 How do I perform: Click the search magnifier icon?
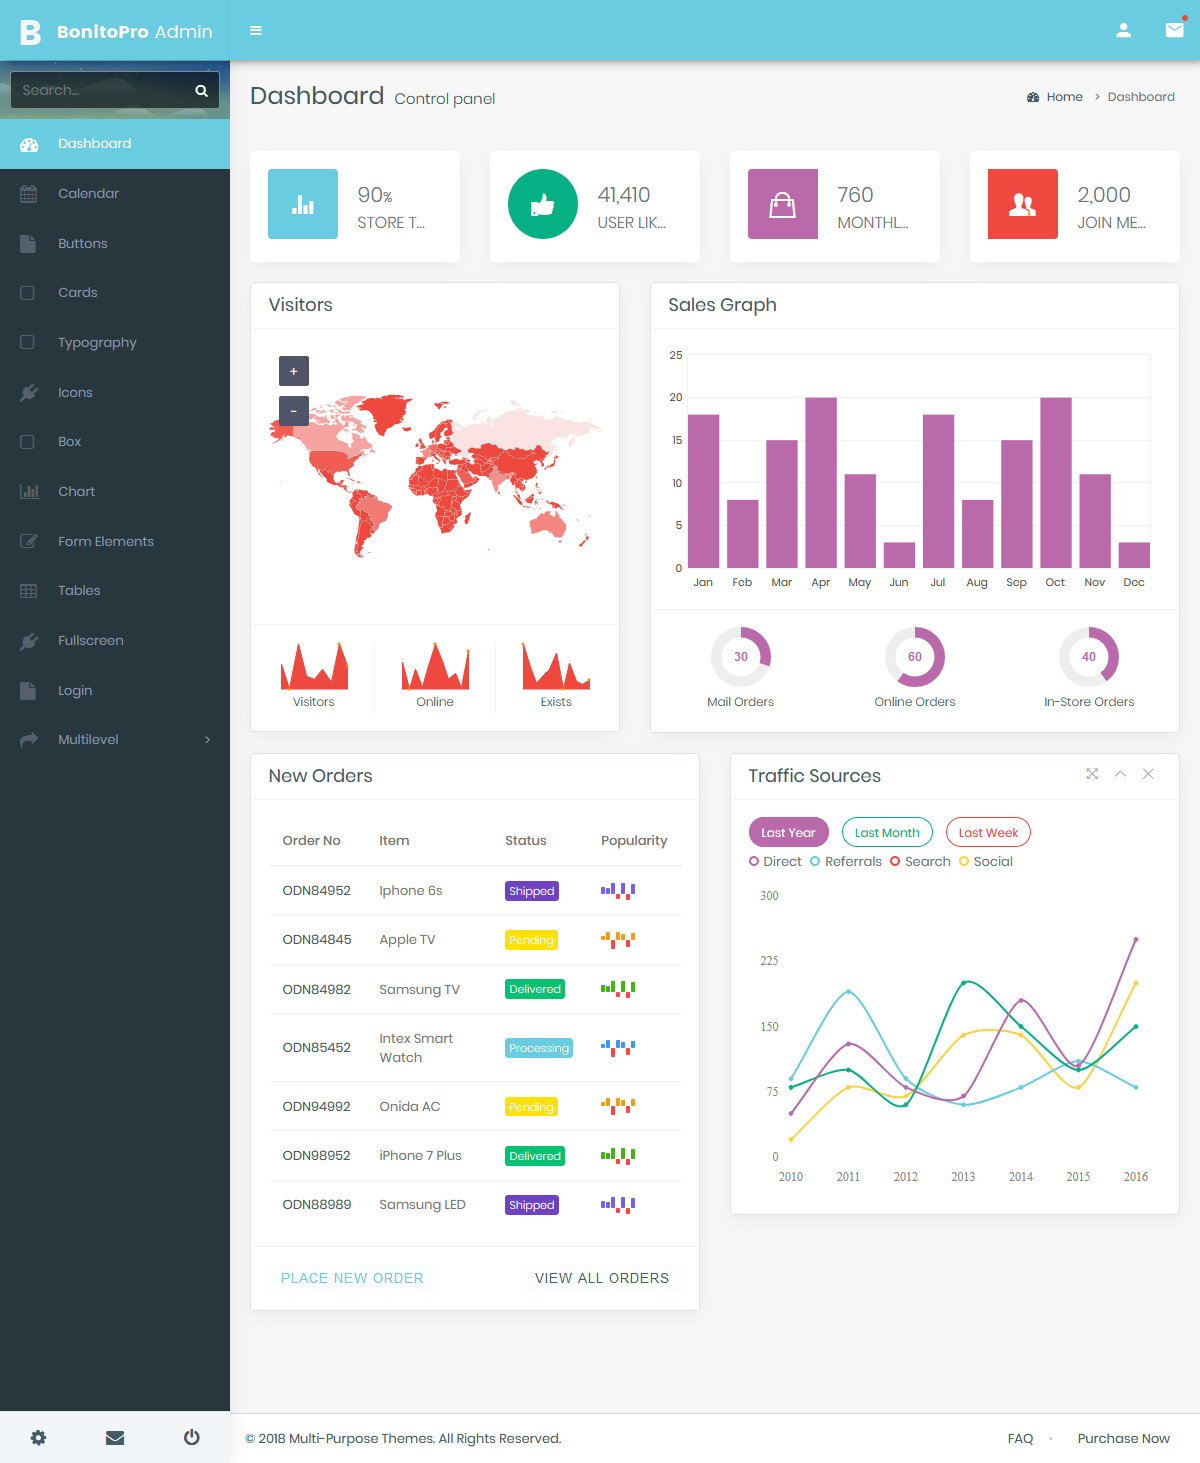(x=201, y=90)
